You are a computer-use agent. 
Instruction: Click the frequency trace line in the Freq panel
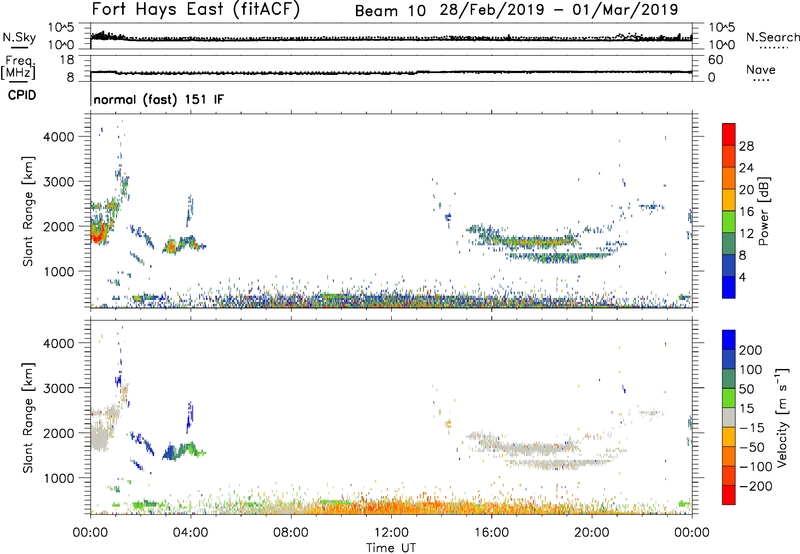click(x=391, y=72)
